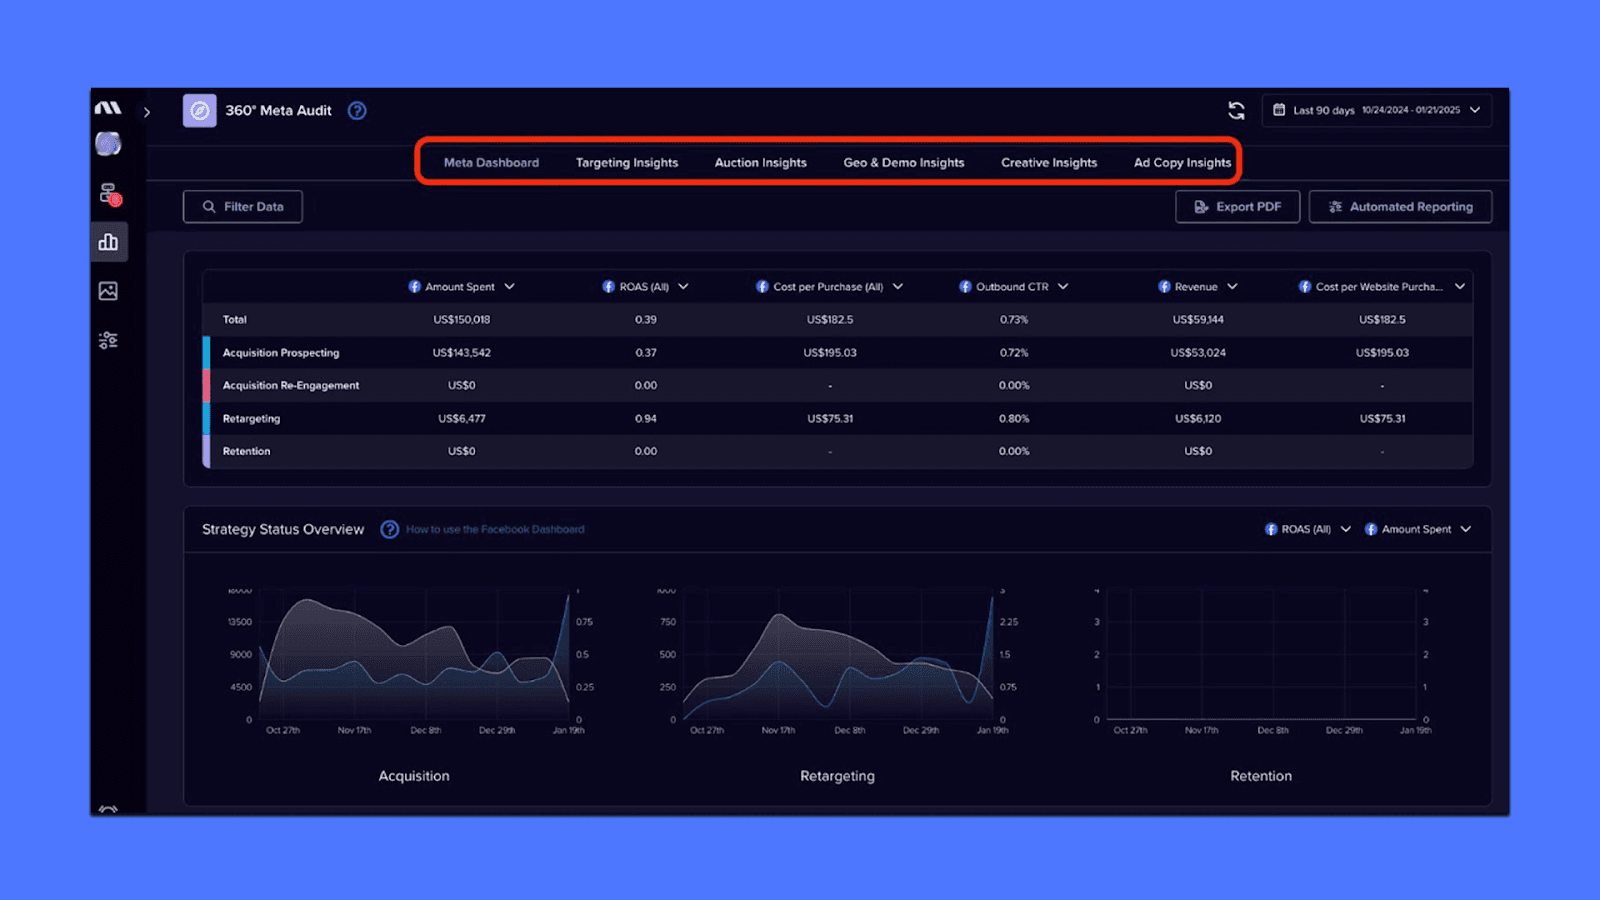Image resolution: width=1600 pixels, height=900 pixels.
Task: Click the refresh data sync icon
Action: (x=1237, y=110)
